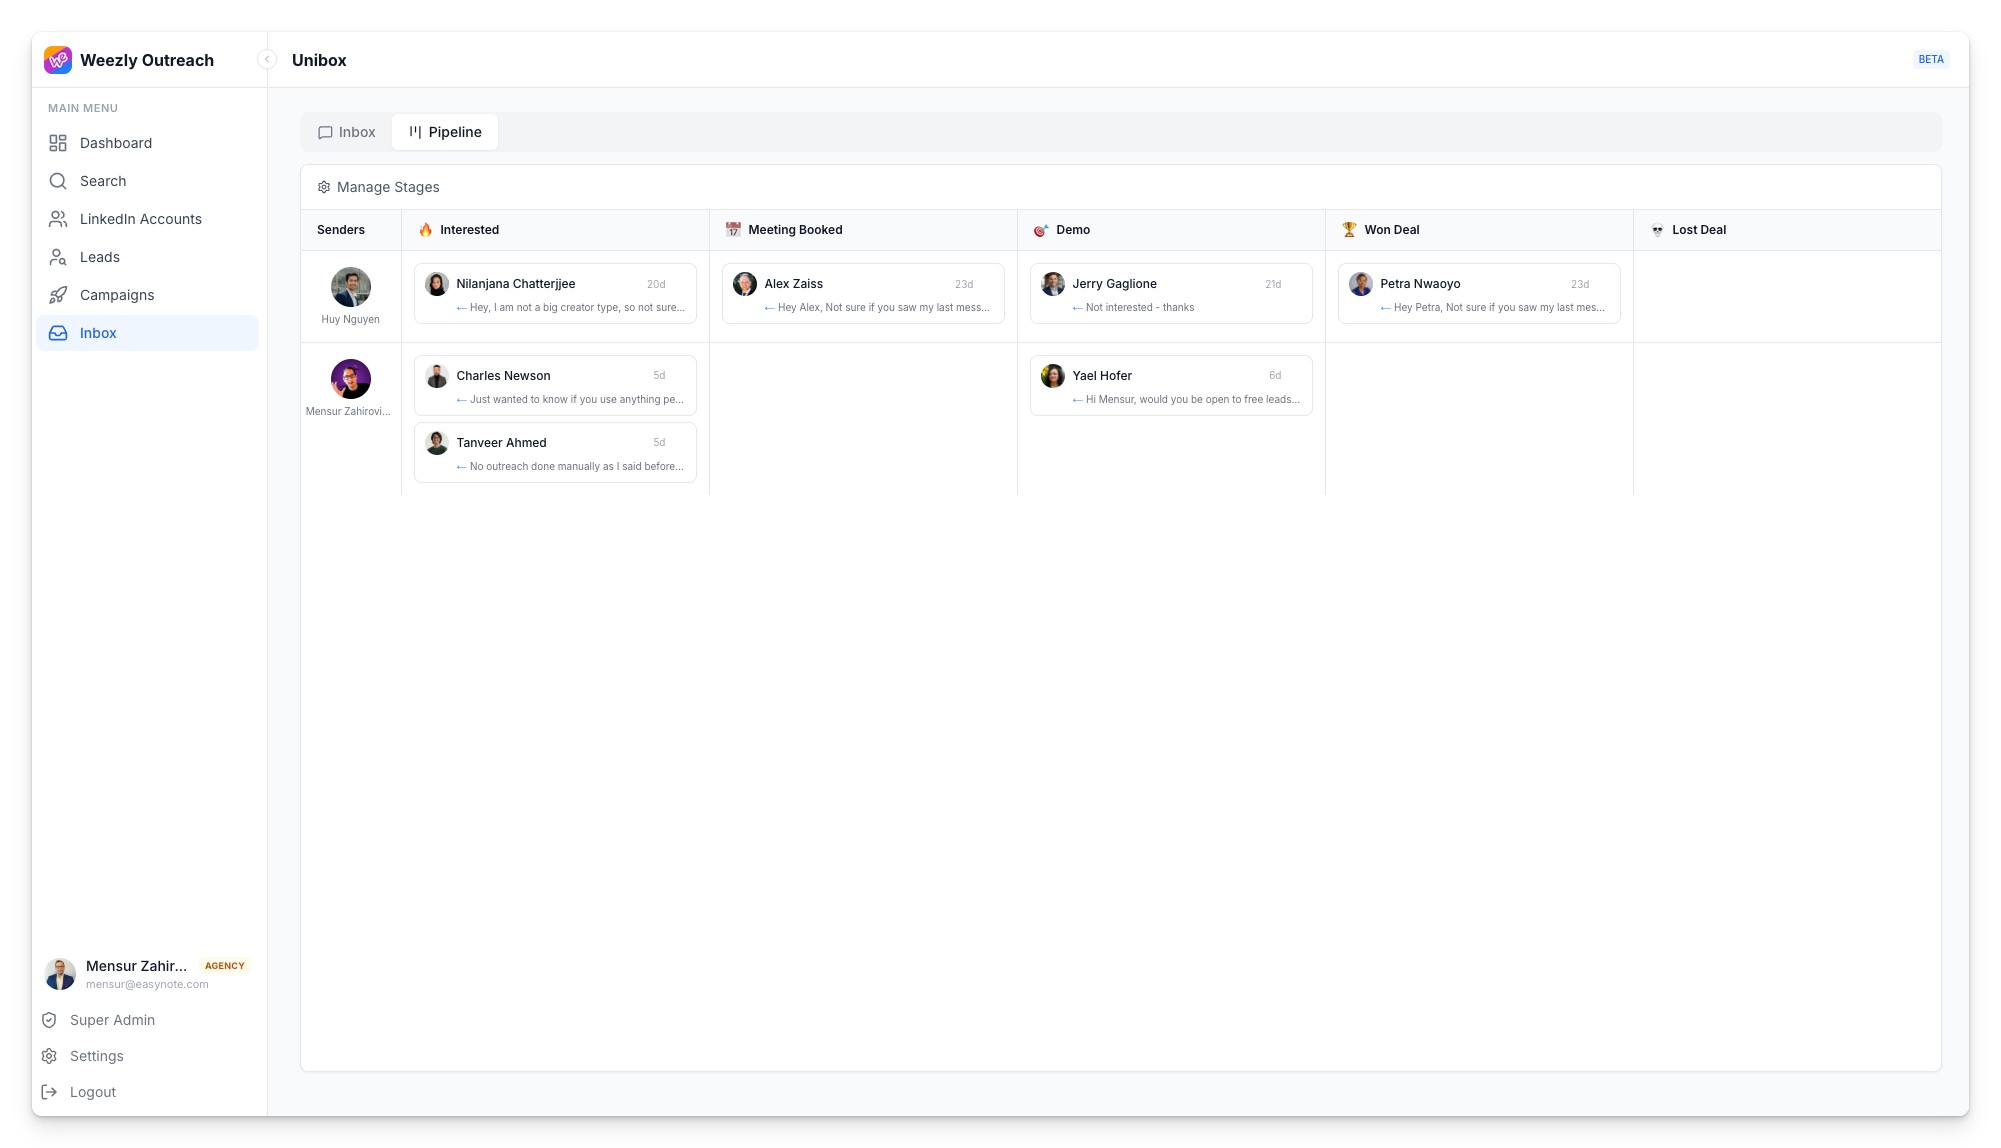This screenshot has width=2001, height=1148.
Task: Click the Lost Deal skull icon
Action: (x=1657, y=230)
